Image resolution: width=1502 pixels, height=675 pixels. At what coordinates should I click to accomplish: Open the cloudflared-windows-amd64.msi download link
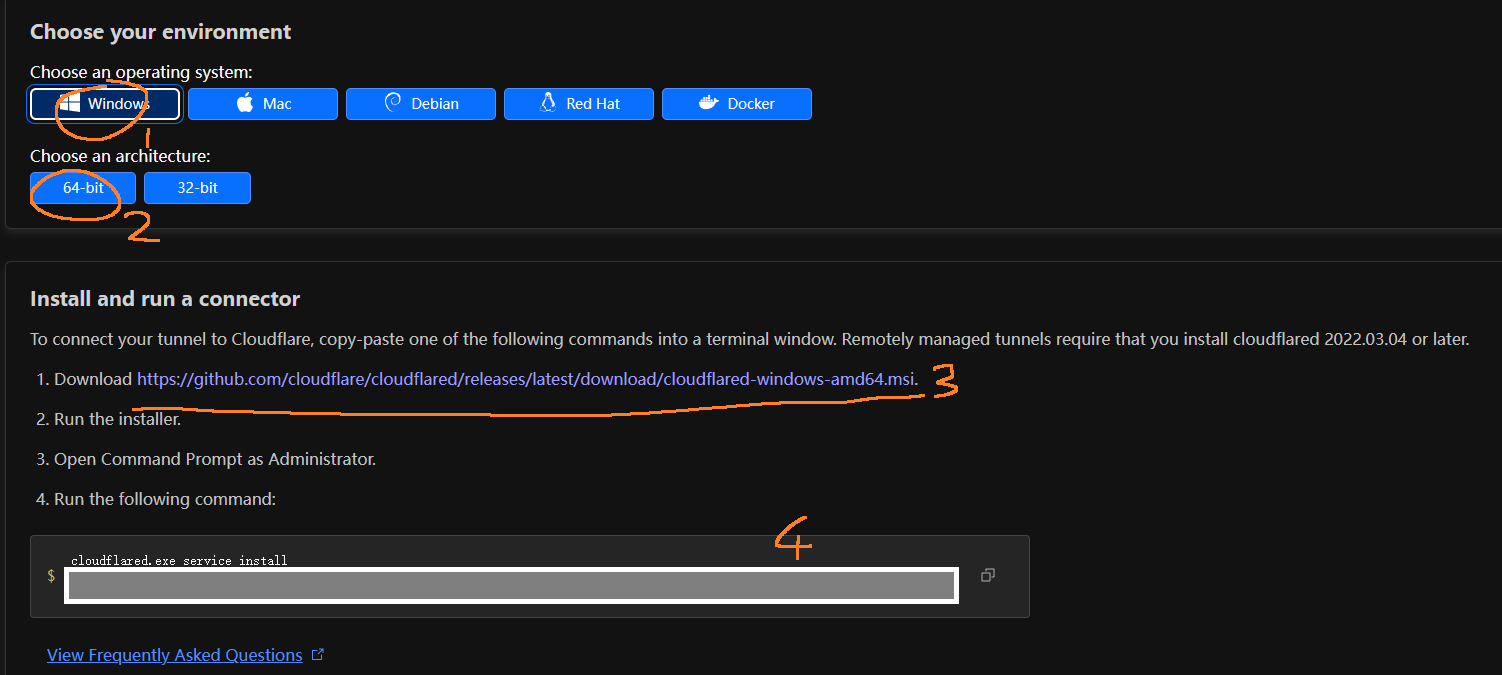click(525, 379)
